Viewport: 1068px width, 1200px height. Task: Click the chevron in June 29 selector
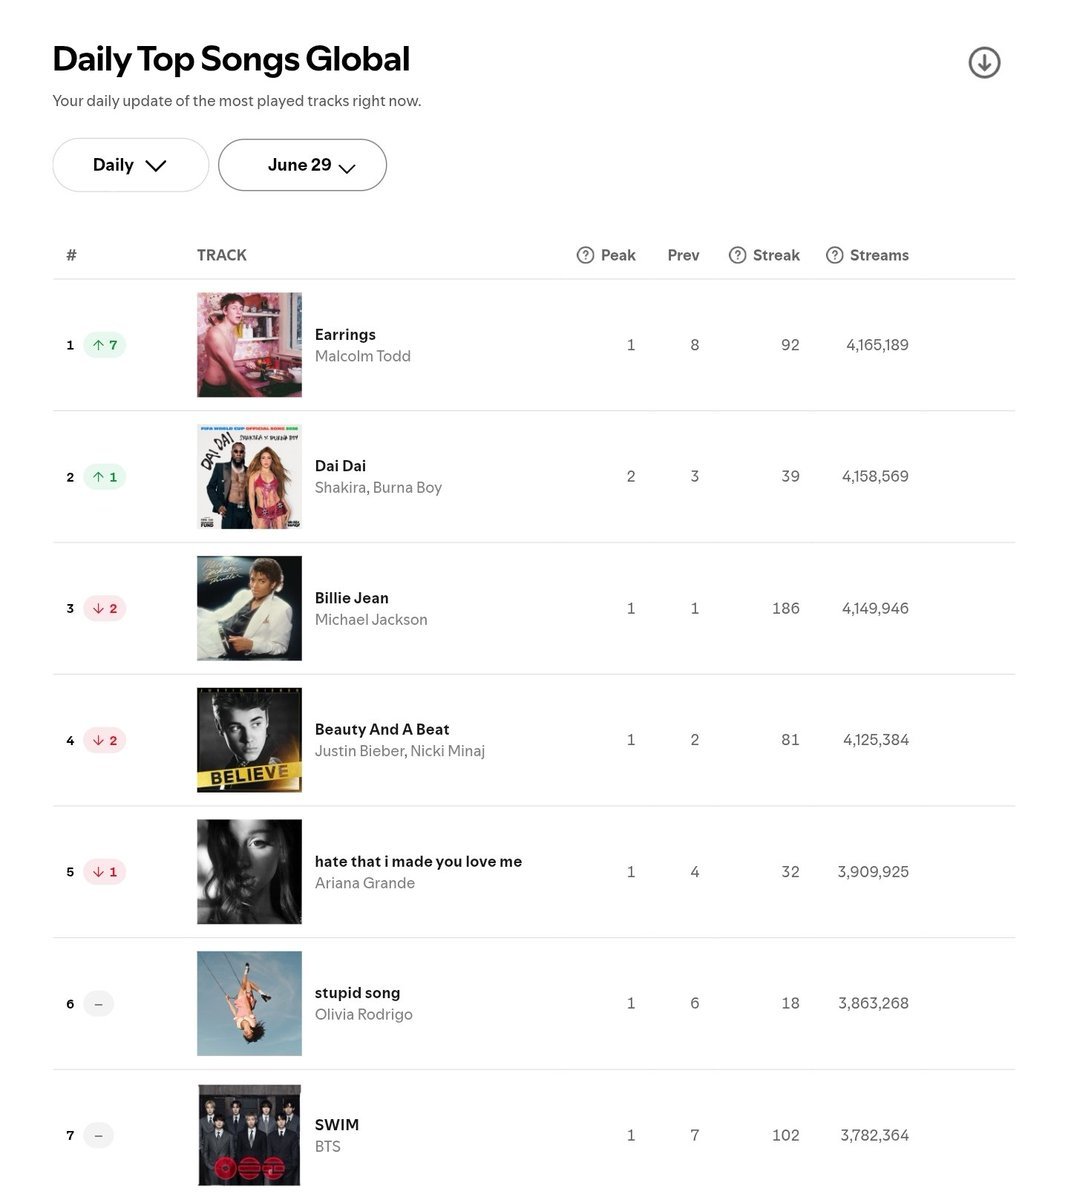click(x=347, y=168)
